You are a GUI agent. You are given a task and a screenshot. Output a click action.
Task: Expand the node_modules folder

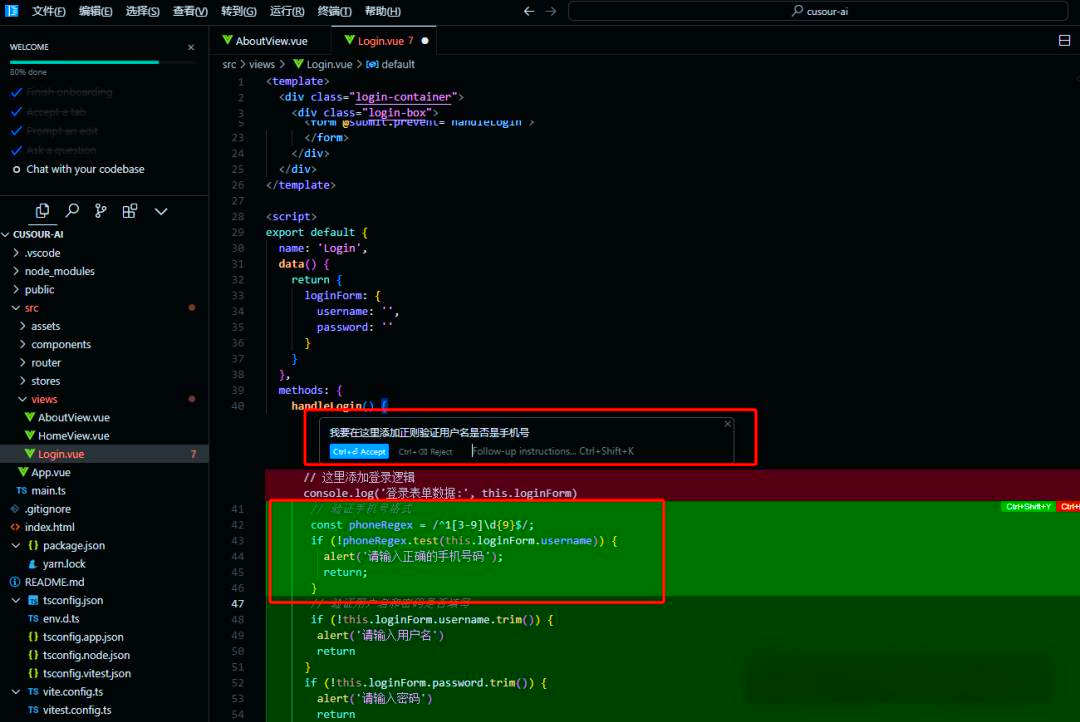coord(60,271)
